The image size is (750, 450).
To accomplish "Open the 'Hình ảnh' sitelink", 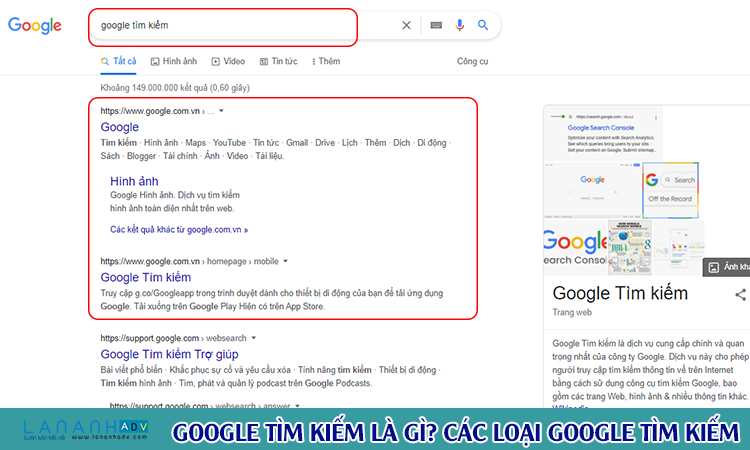I will pos(134,181).
